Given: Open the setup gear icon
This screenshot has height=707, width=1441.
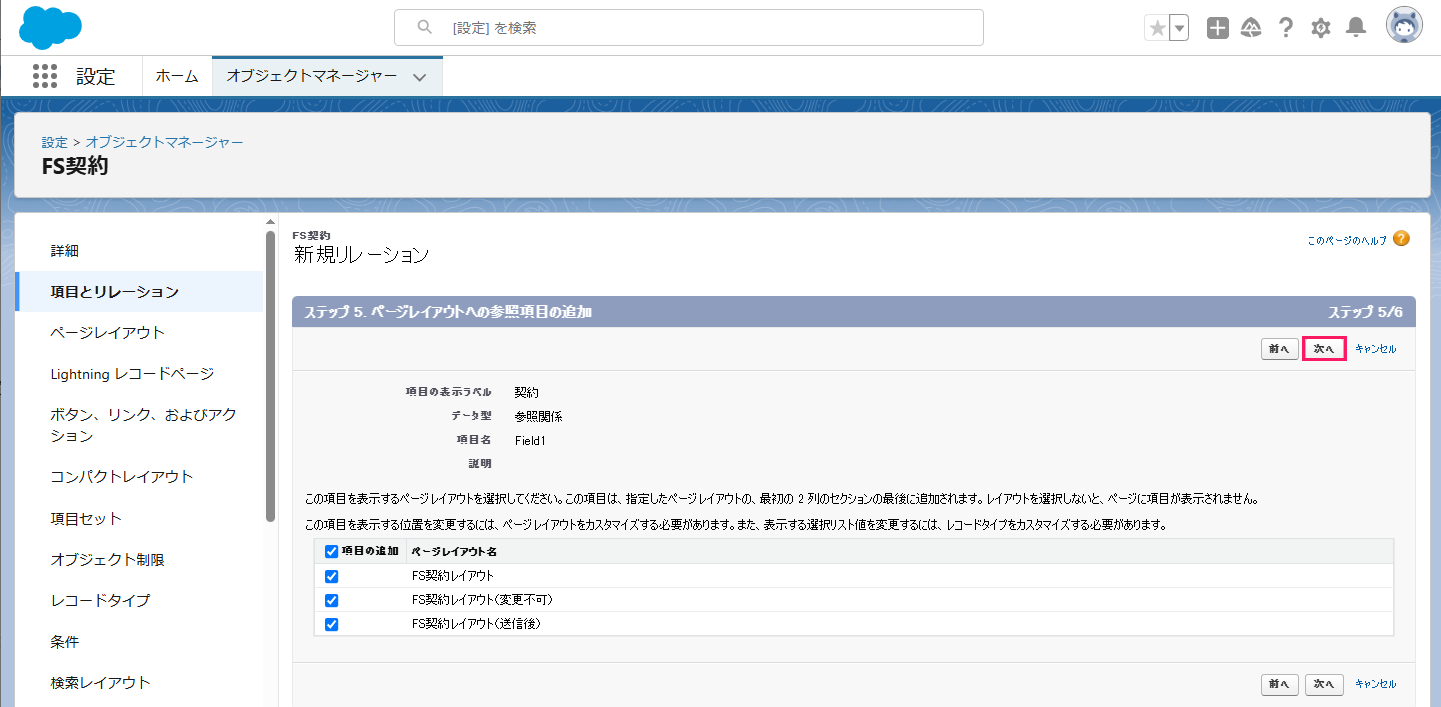Looking at the screenshot, I should click(1321, 28).
